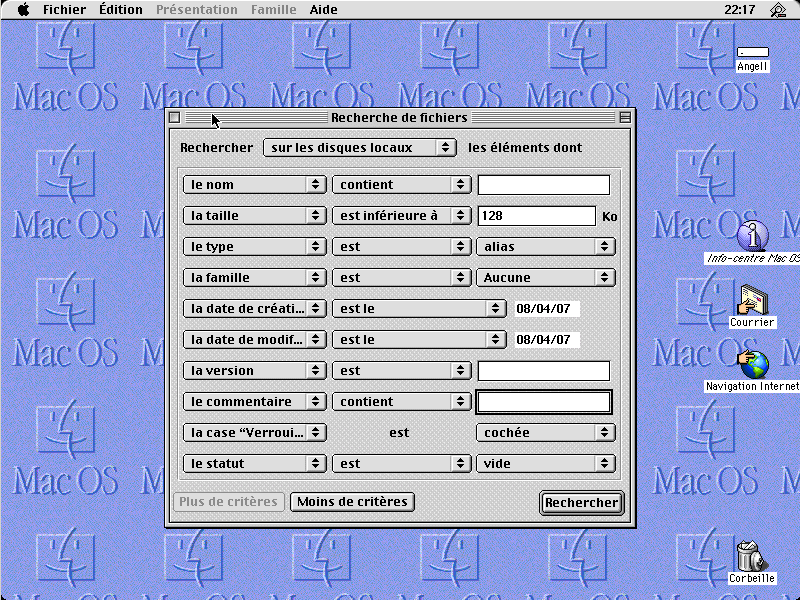The height and width of the screenshot is (600, 800).
Task: Click the "Moins de critères" button
Action: pyautogui.click(x=352, y=502)
